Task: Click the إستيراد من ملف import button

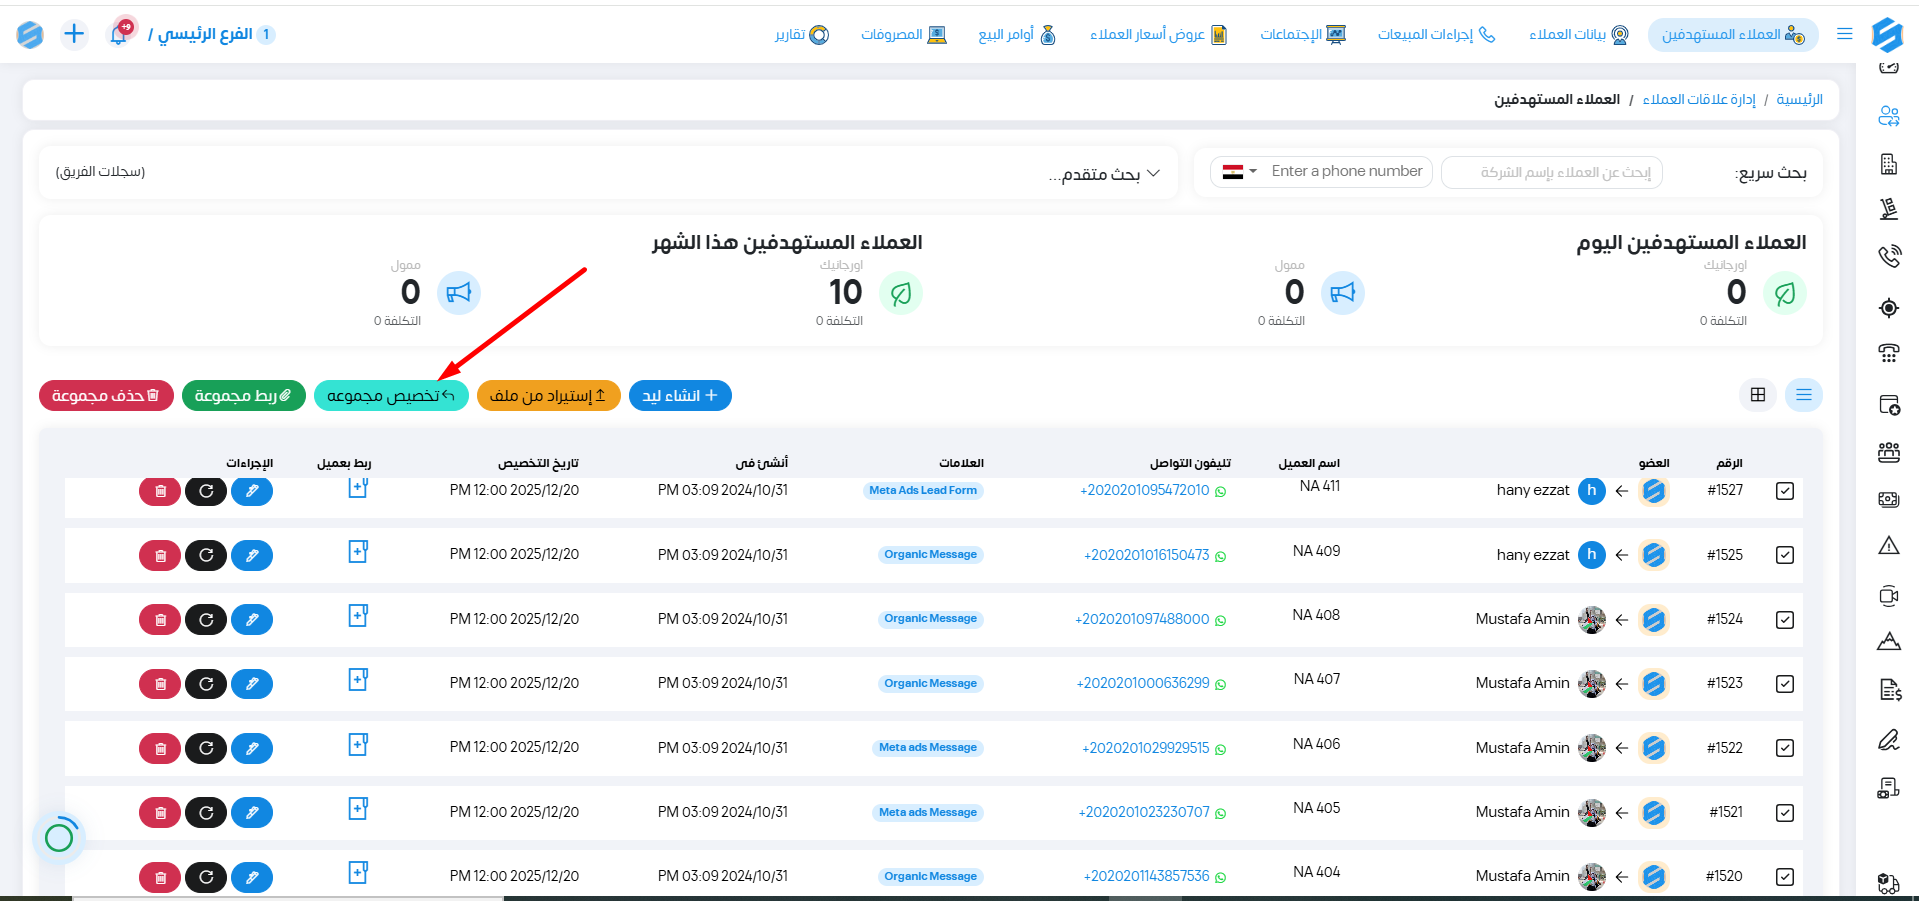Action: pos(548,396)
